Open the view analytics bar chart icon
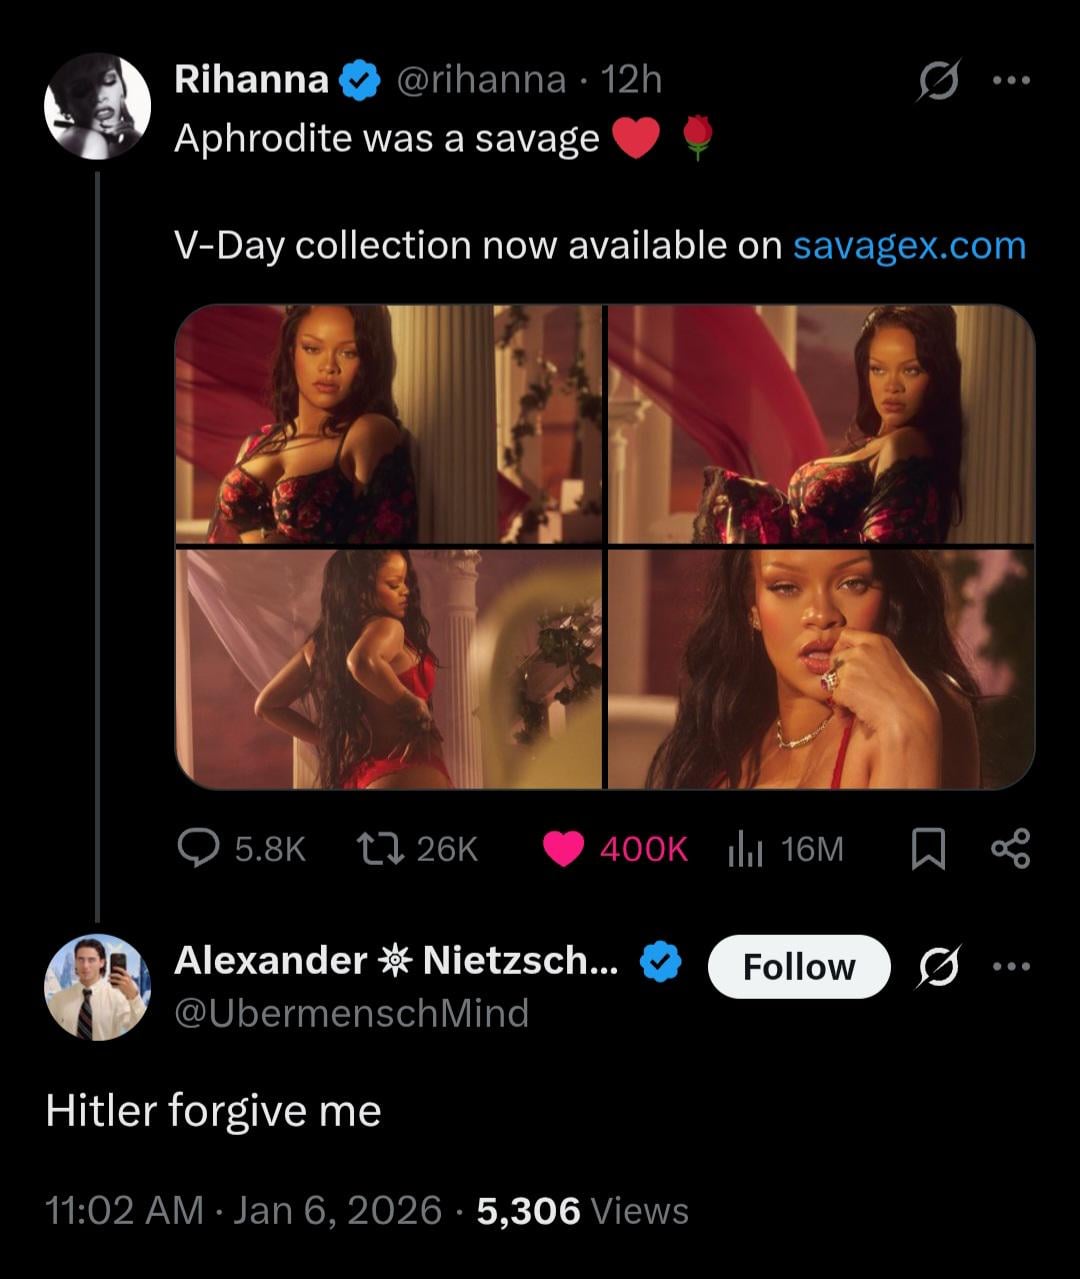 click(x=746, y=849)
